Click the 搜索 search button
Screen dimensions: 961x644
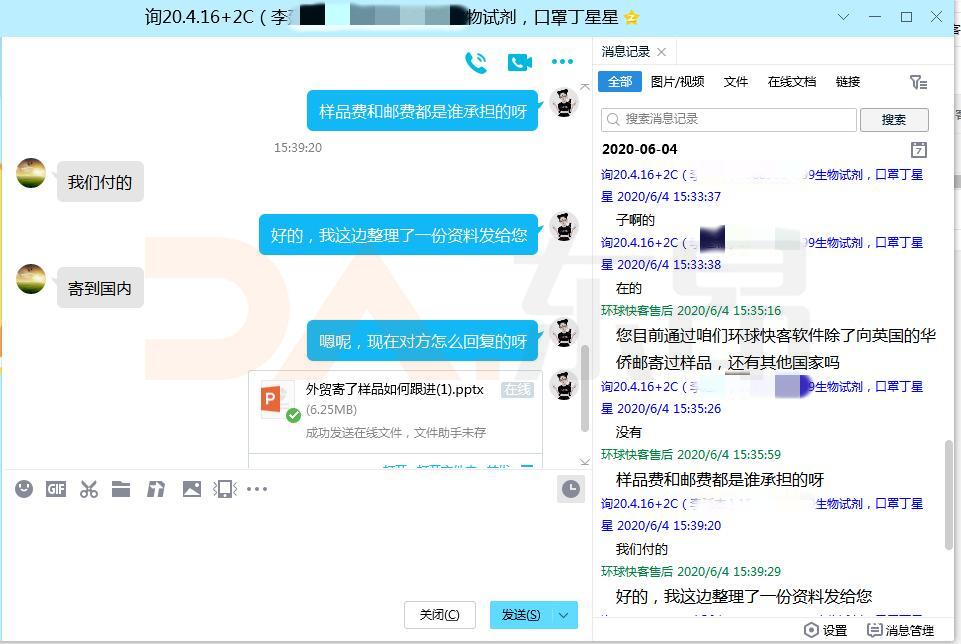tap(893, 119)
